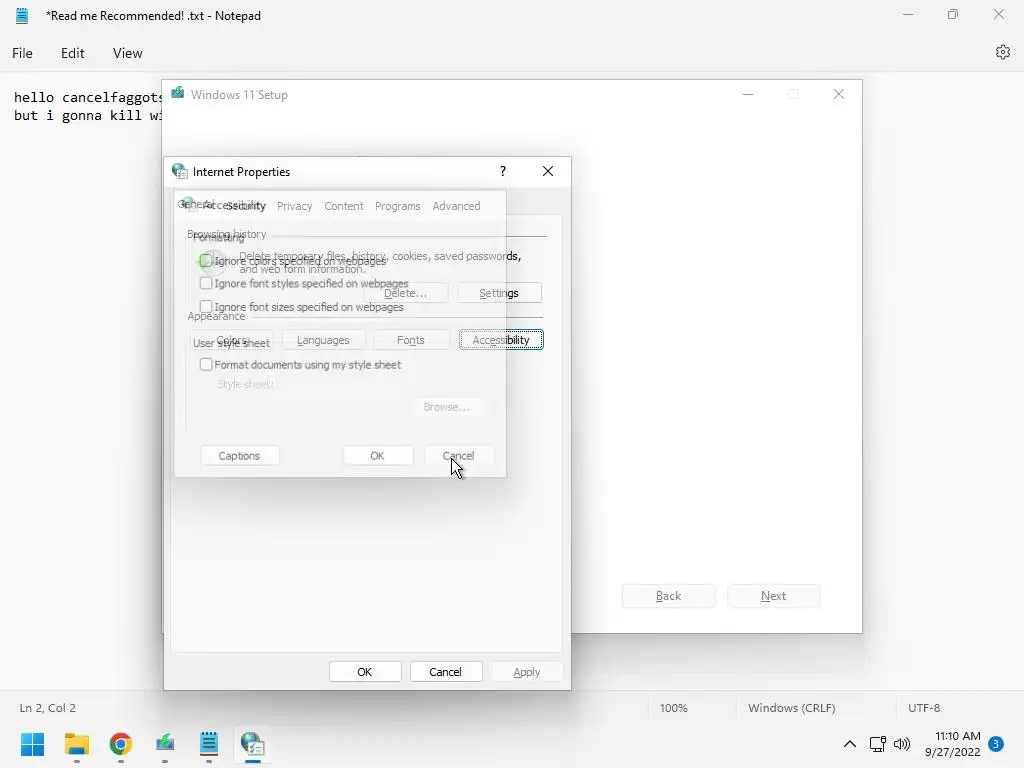The width and height of the screenshot is (1024, 768).
Task: Check Ignore colors specified on webpages
Action: (x=206, y=261)
